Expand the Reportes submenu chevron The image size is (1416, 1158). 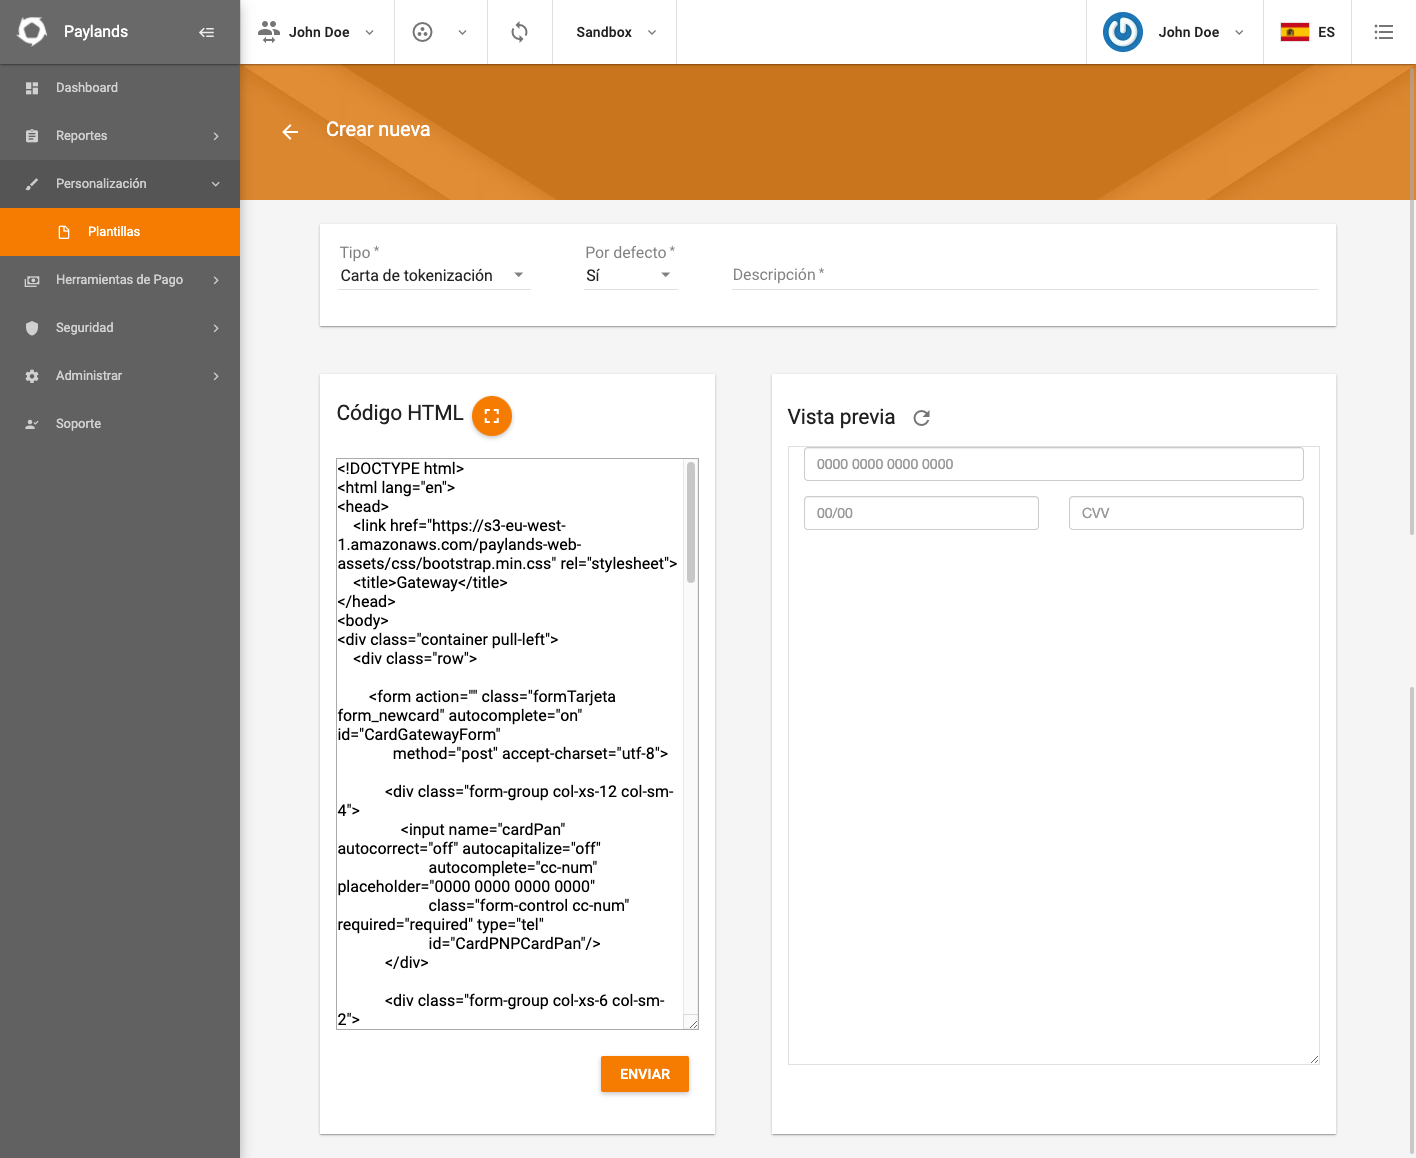point(216,136)
